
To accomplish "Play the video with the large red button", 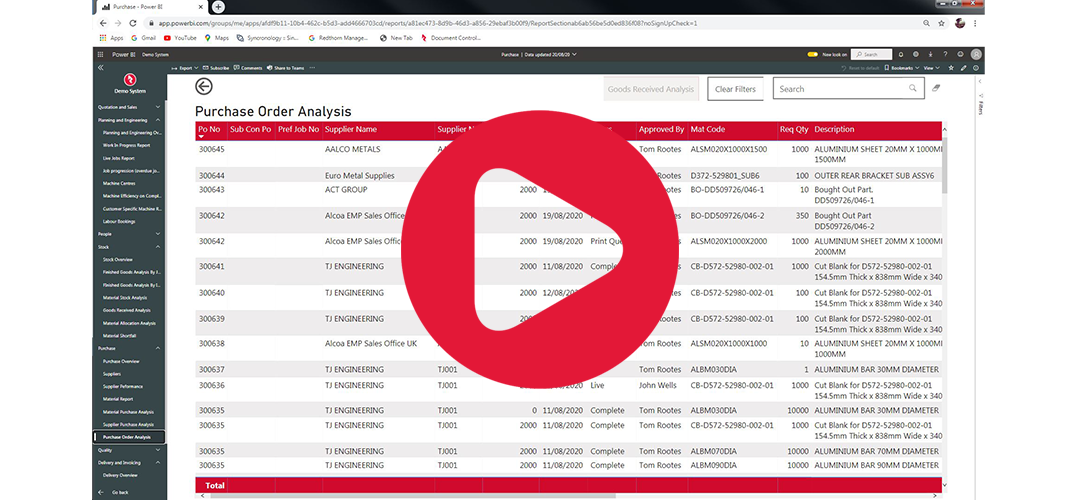I will [540, 250].
